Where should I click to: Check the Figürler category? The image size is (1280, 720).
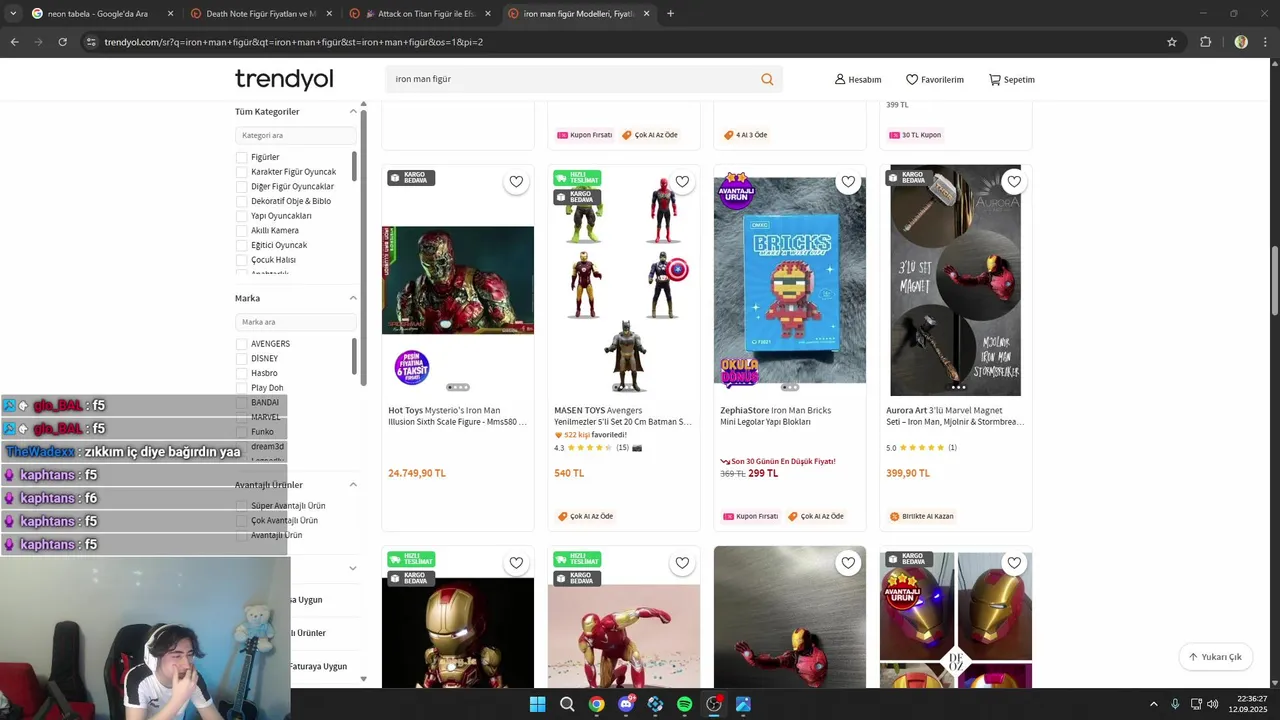241,157
